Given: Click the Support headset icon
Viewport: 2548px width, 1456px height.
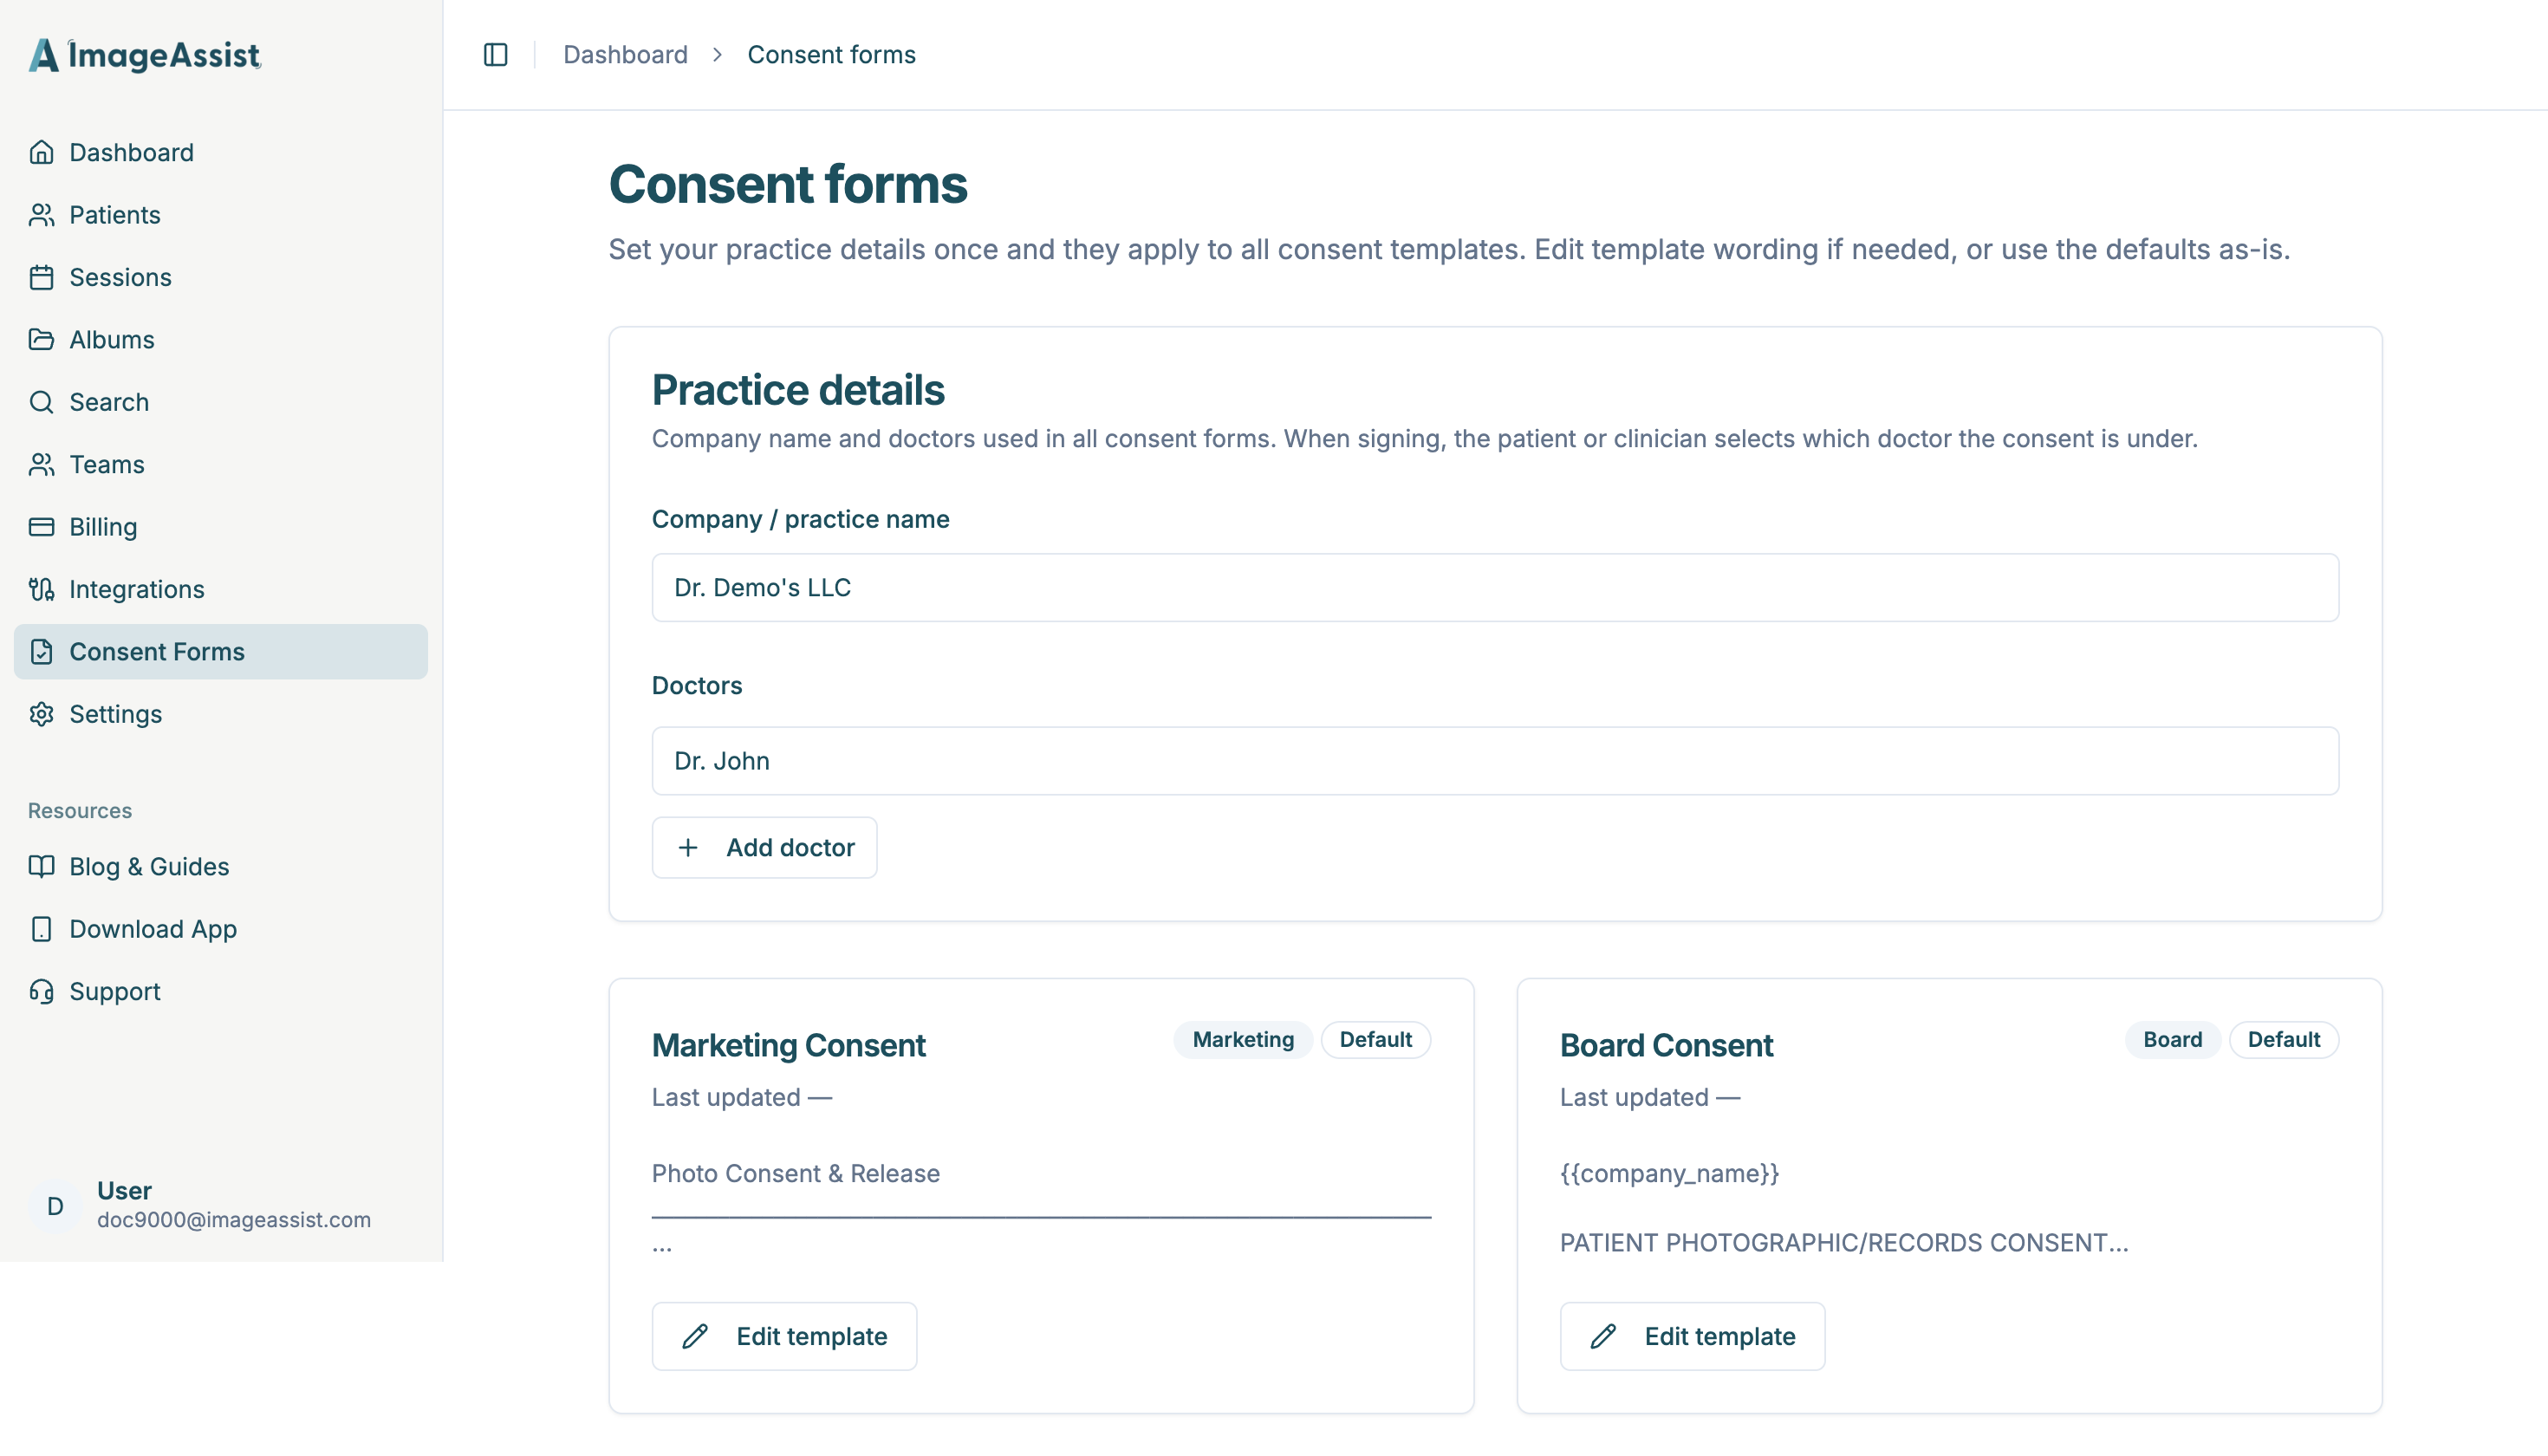Looking at the screenshot, I should [x=41, y=991].
